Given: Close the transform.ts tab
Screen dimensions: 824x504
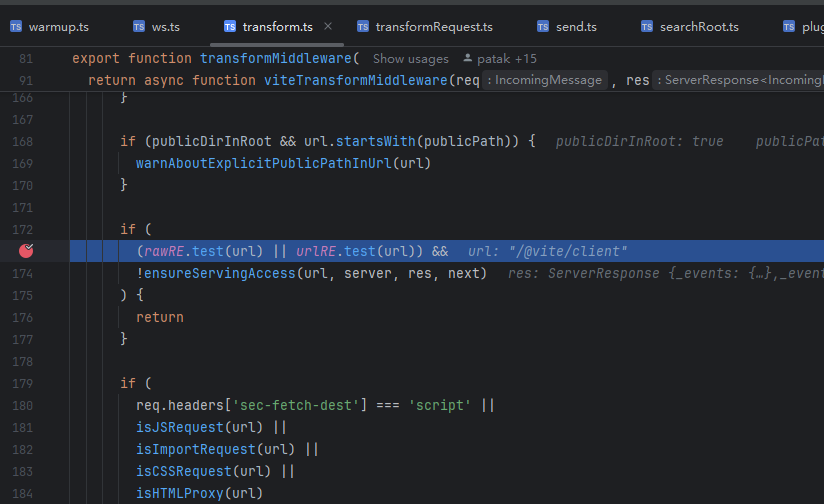Looking at the screenshot, I should click(x=328, y=26).
